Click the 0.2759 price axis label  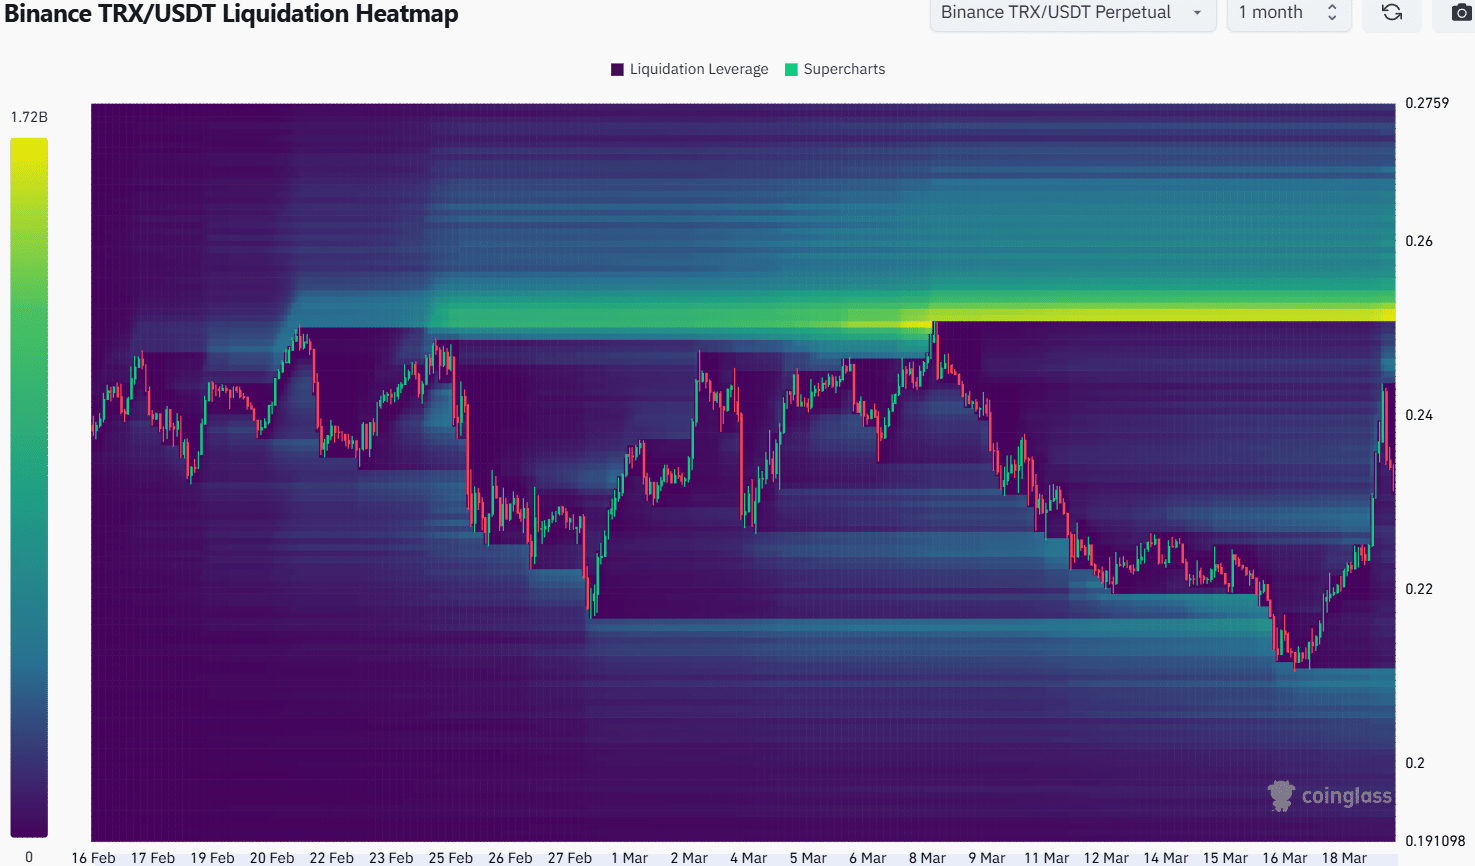pyautogui.click(x=1427, y=103)
